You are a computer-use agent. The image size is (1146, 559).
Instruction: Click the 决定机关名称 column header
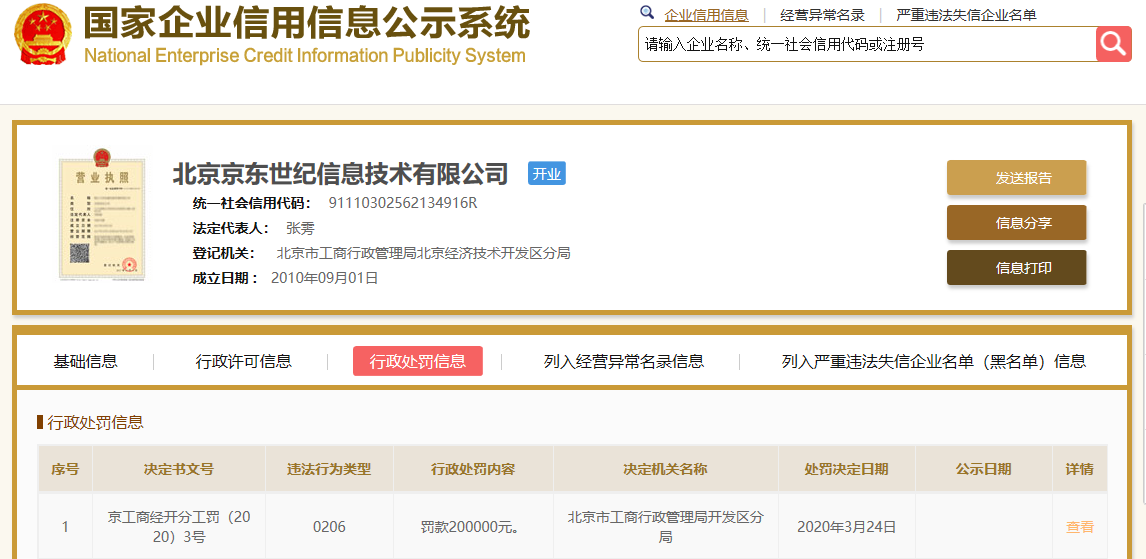pyautogui.click(x=666, y=469)
